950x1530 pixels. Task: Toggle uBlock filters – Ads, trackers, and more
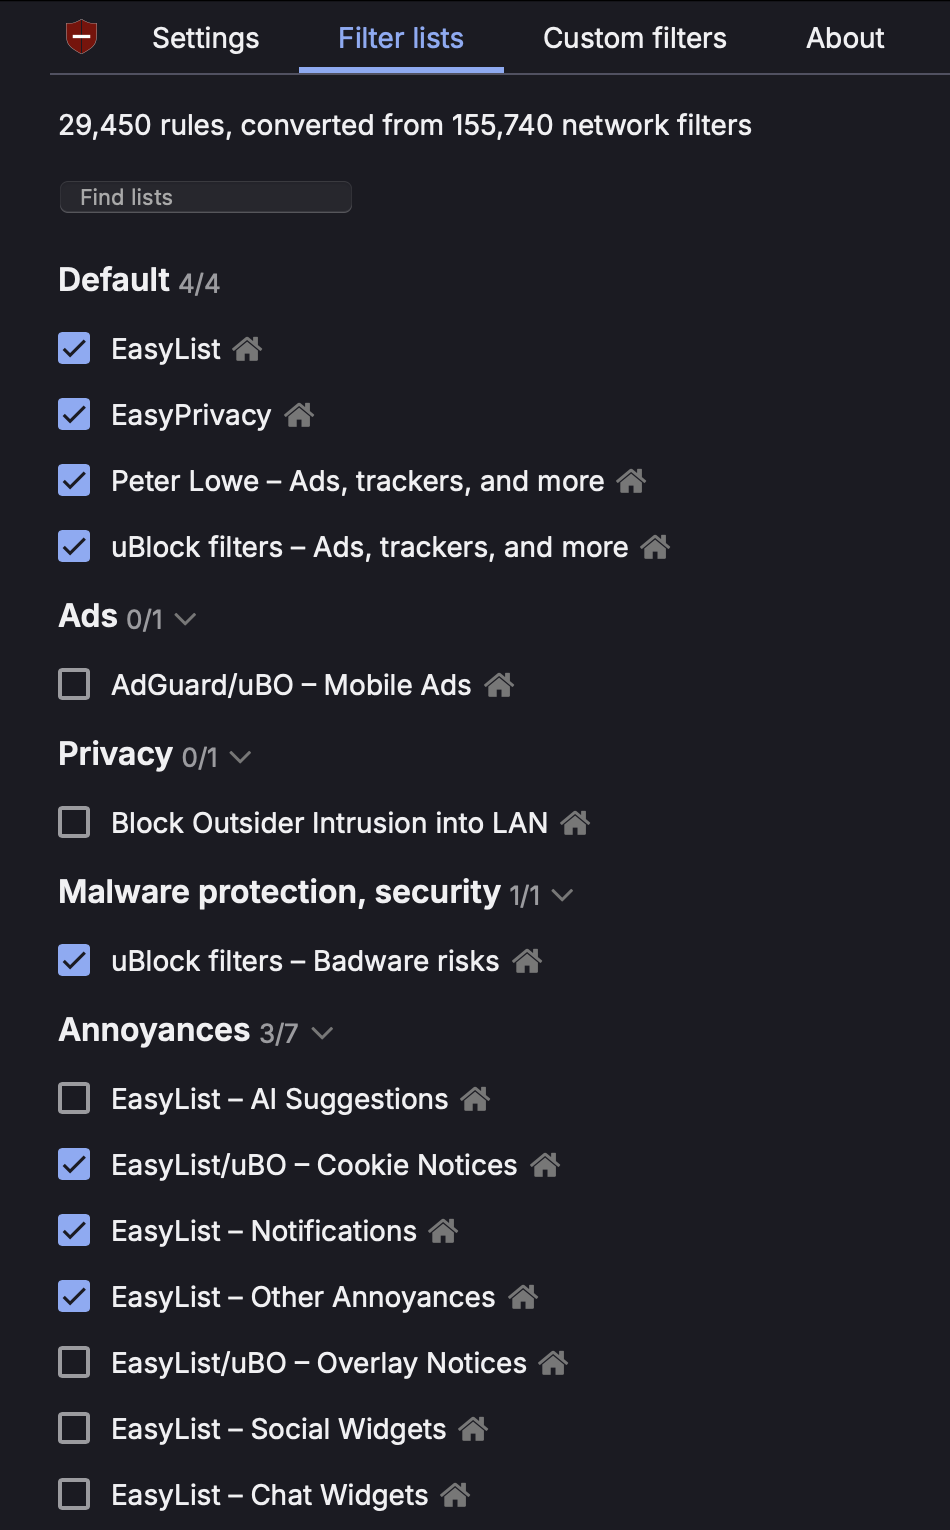(74, 546)
